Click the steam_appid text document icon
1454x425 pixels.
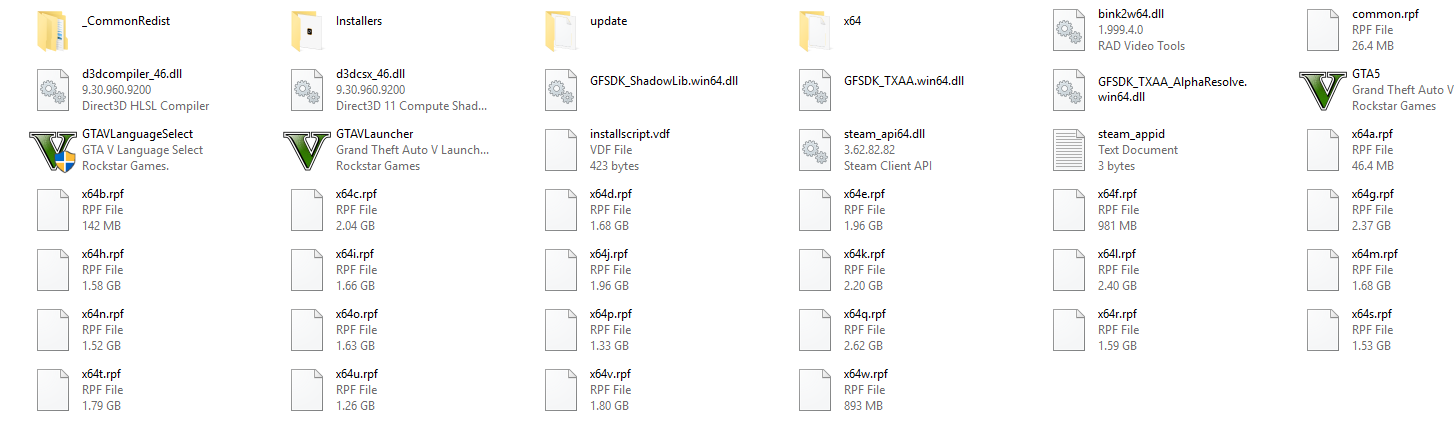pyautogui.click(x=1068, y=150)
